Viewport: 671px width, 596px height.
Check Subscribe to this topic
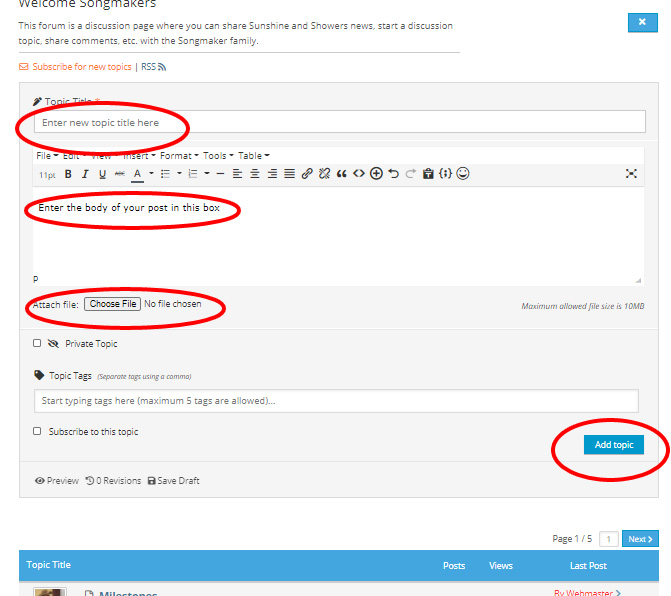click(x=37, y=432)
